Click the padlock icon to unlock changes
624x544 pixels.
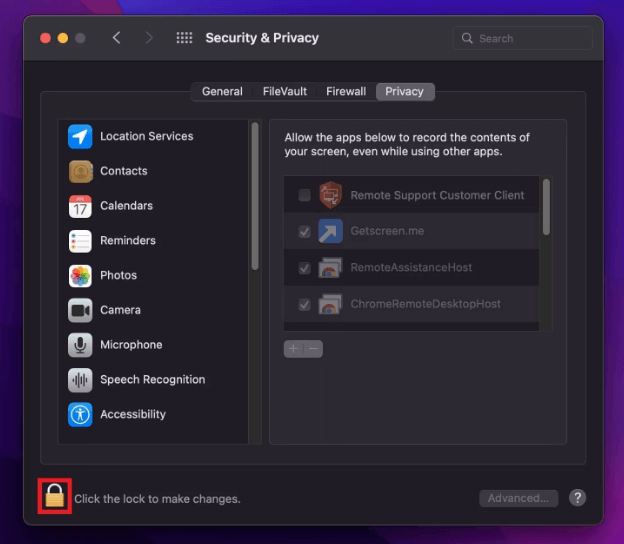[x=55, y=496]
